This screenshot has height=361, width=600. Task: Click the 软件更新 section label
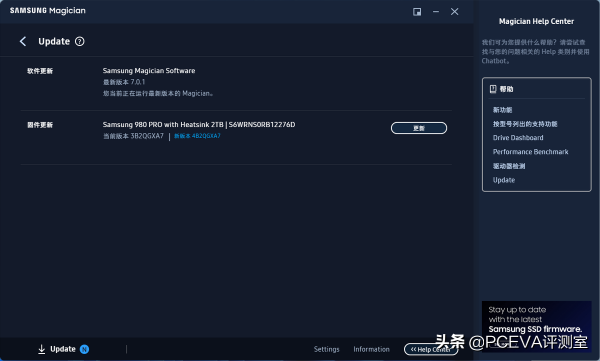tap(40, 71)
